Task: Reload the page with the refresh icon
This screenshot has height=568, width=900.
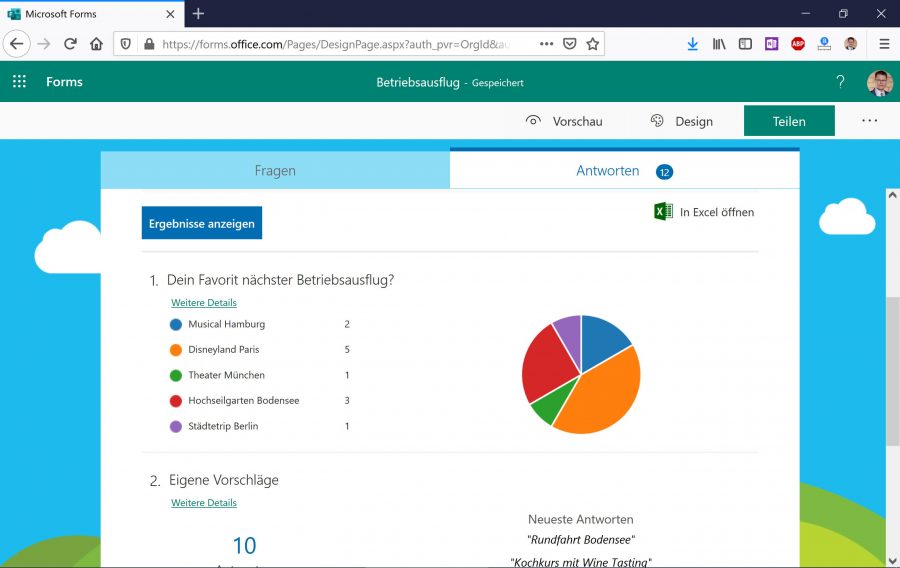Action: pos(70,44)
